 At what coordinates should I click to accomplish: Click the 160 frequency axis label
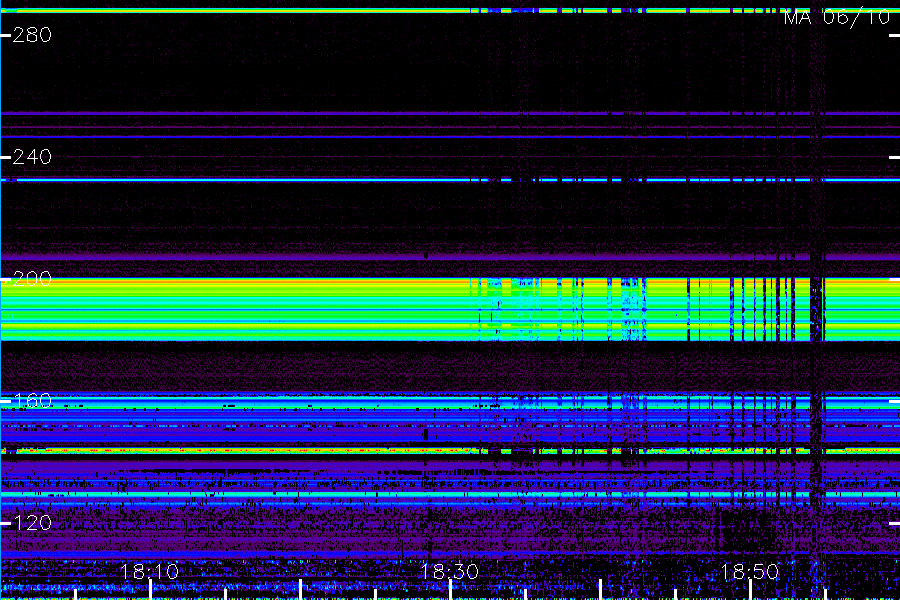click(32, 401)
